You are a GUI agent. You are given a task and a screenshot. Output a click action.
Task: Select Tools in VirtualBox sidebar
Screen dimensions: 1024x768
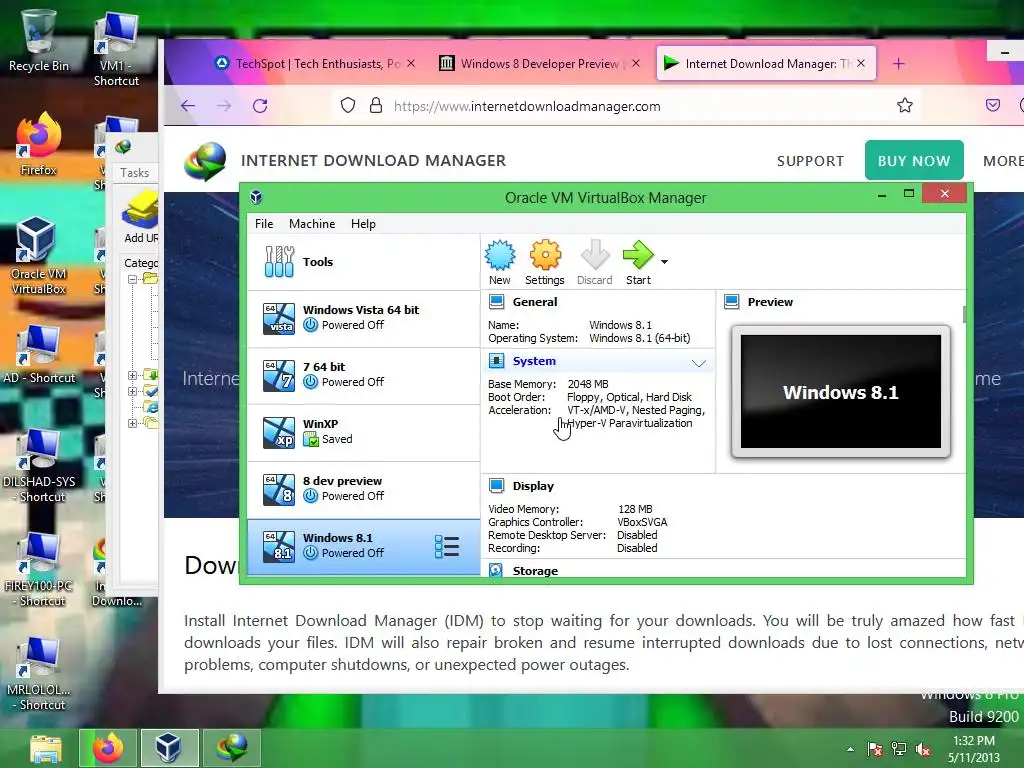tap(363, 262)
